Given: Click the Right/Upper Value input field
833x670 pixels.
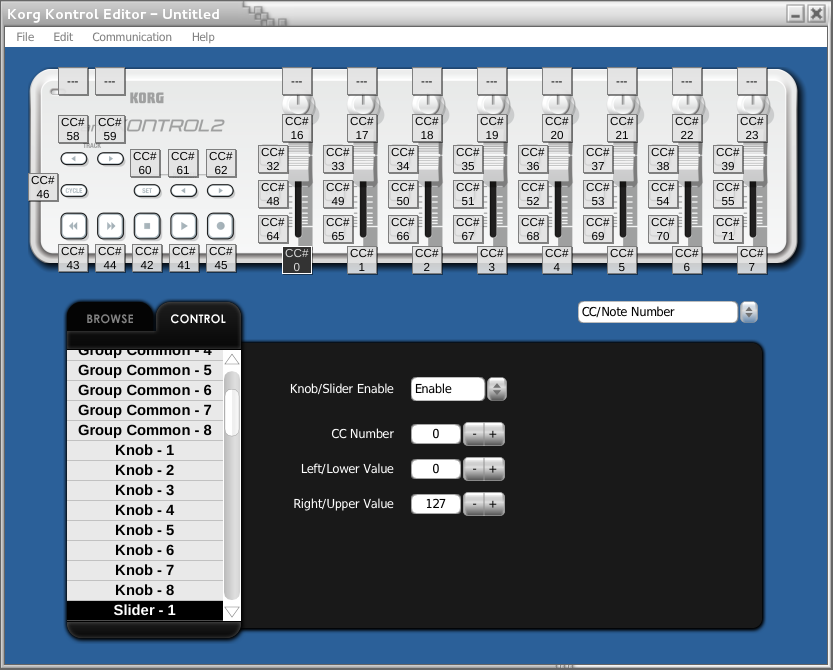Looking at the screenshot, I should point(436,504).
